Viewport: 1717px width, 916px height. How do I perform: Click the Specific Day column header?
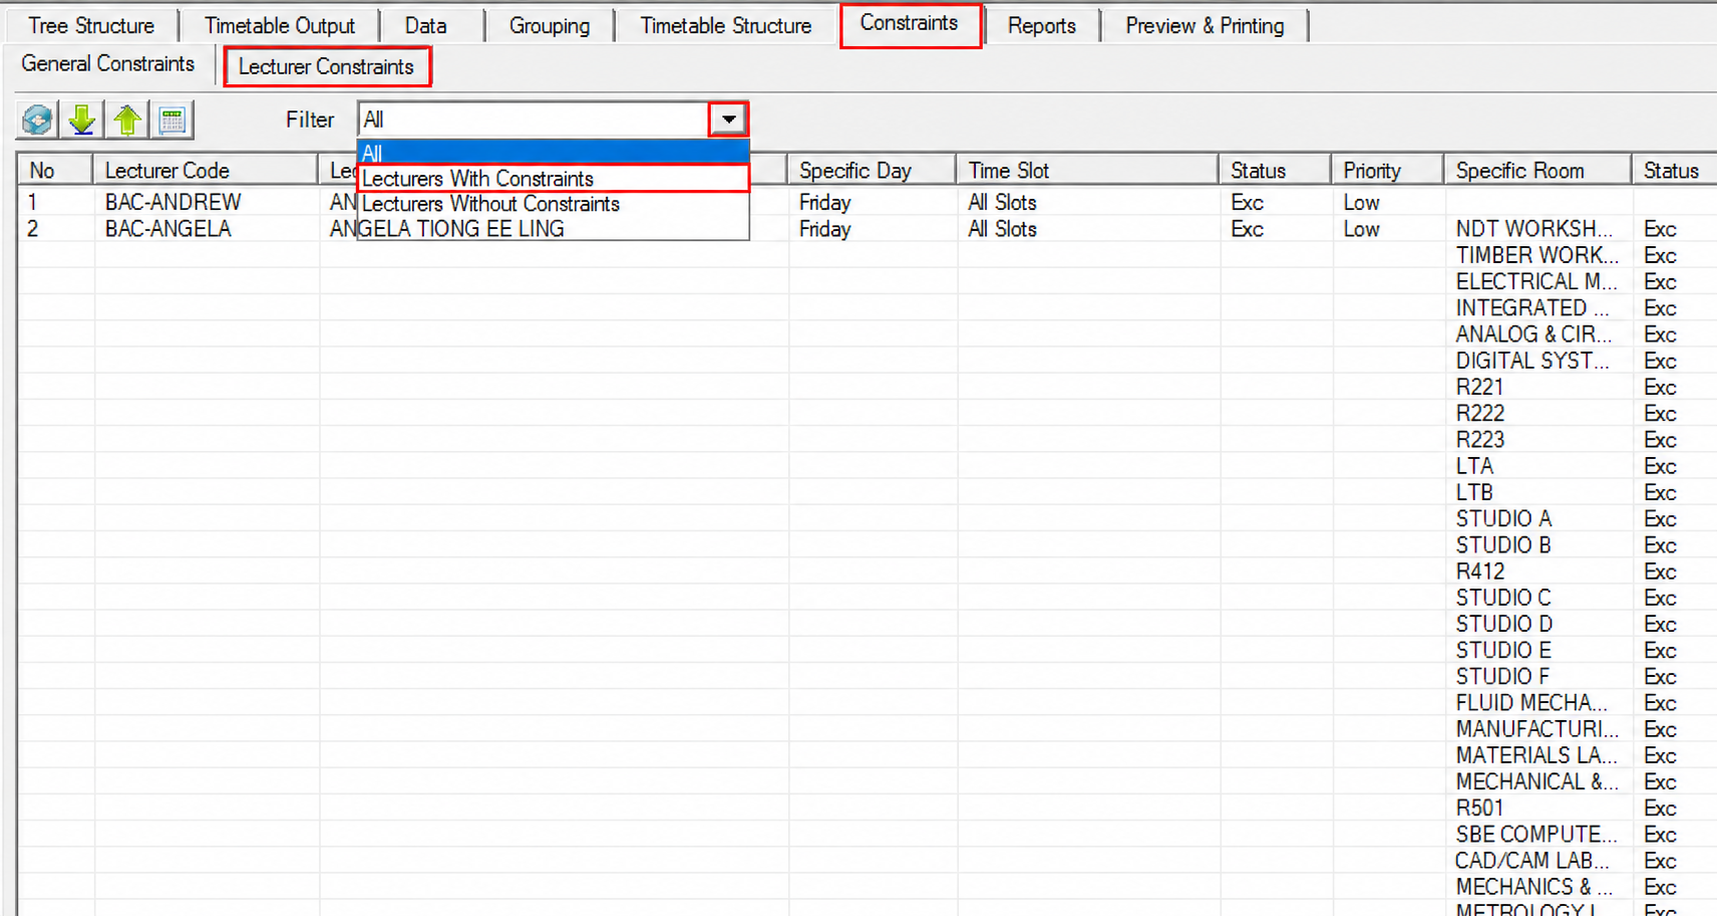pyautogui.click(x=871, y=170)
